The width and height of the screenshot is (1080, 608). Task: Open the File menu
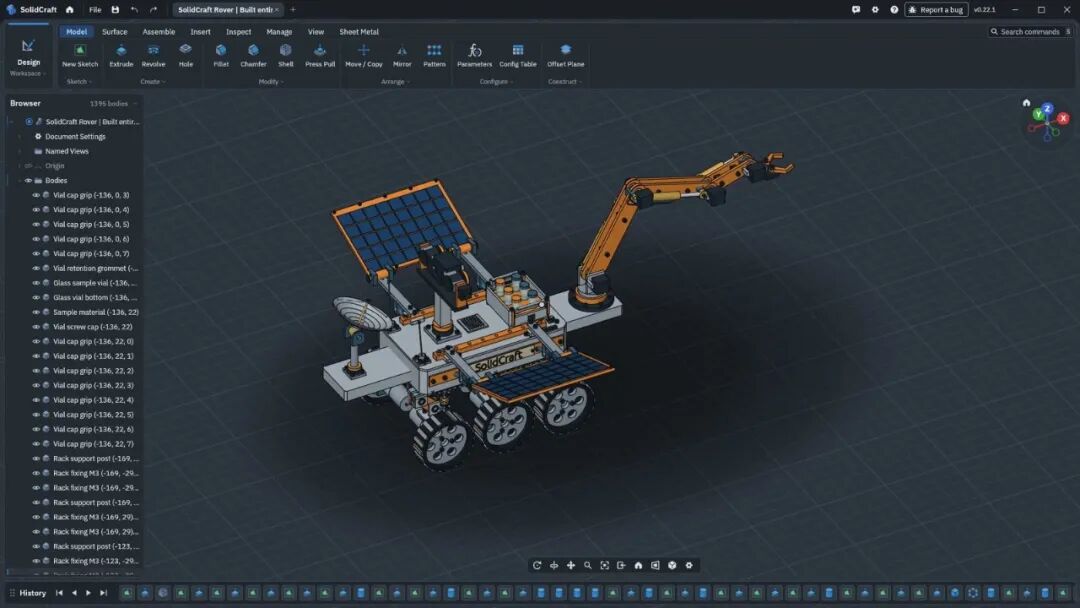[x=95, y=10]
